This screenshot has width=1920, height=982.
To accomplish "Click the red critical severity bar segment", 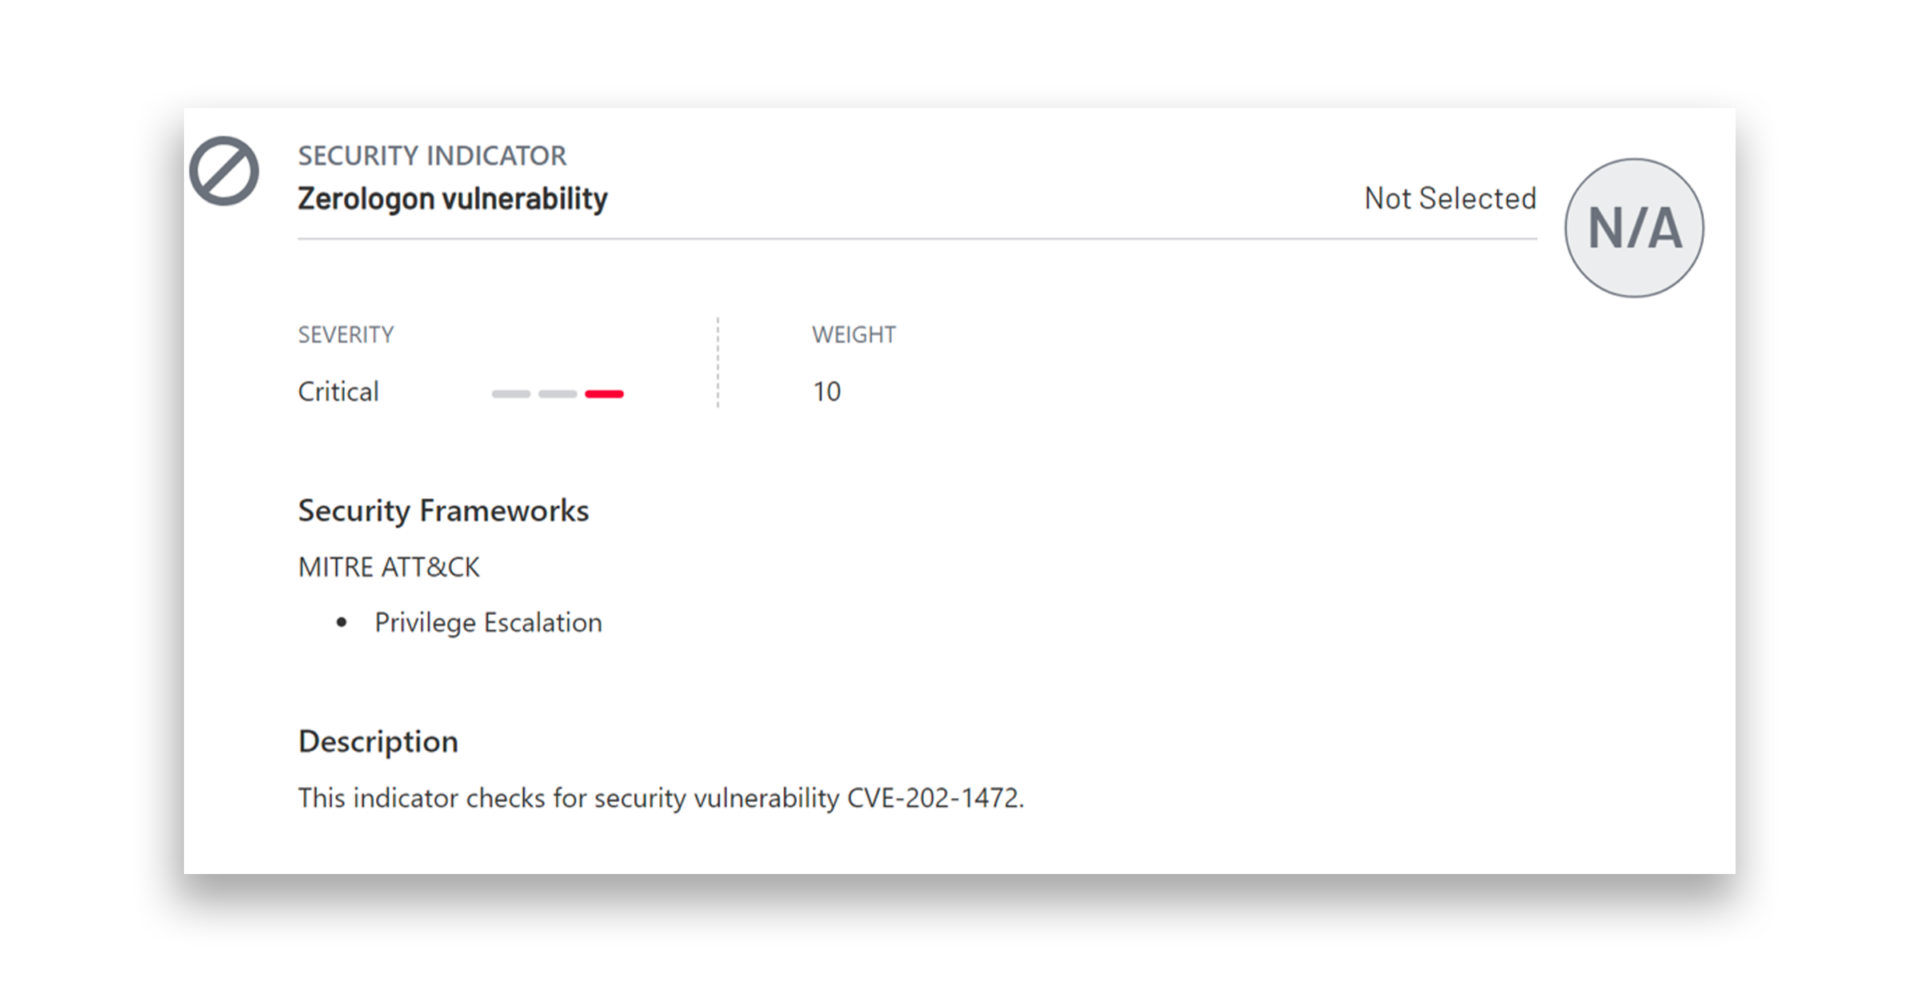I will pyautogui.click(x=604, y=394).
